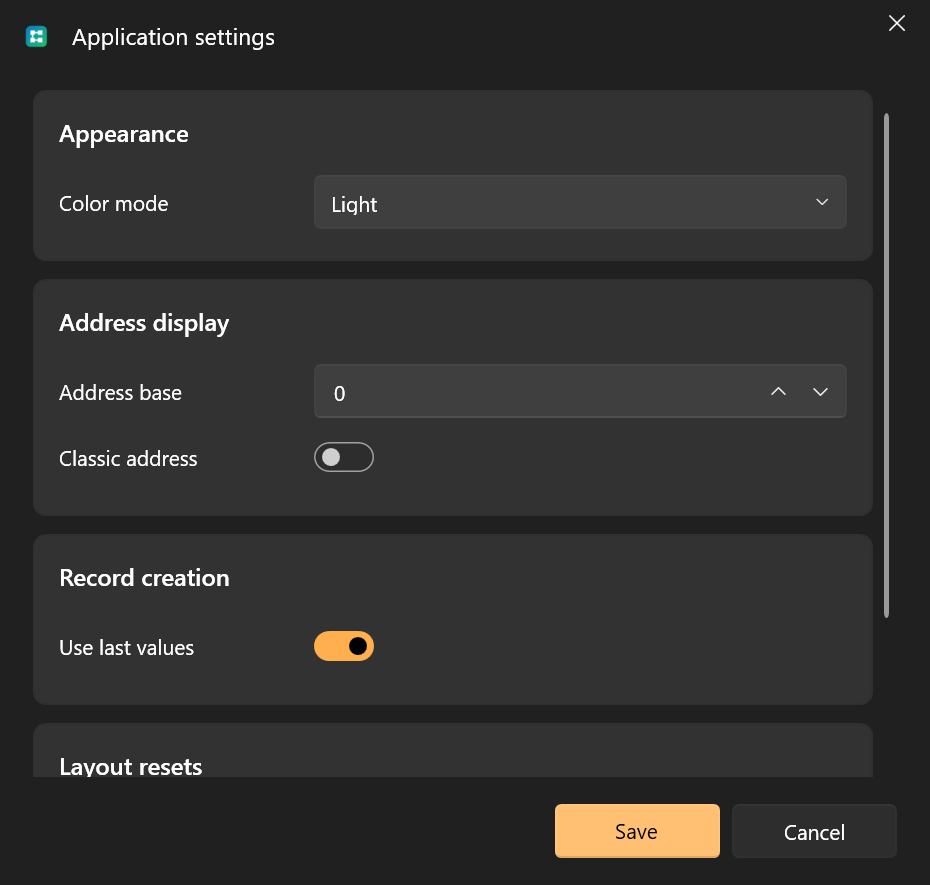Click the Use last values label
Viewport: 930px width, 885px height.
pos(126,648)
